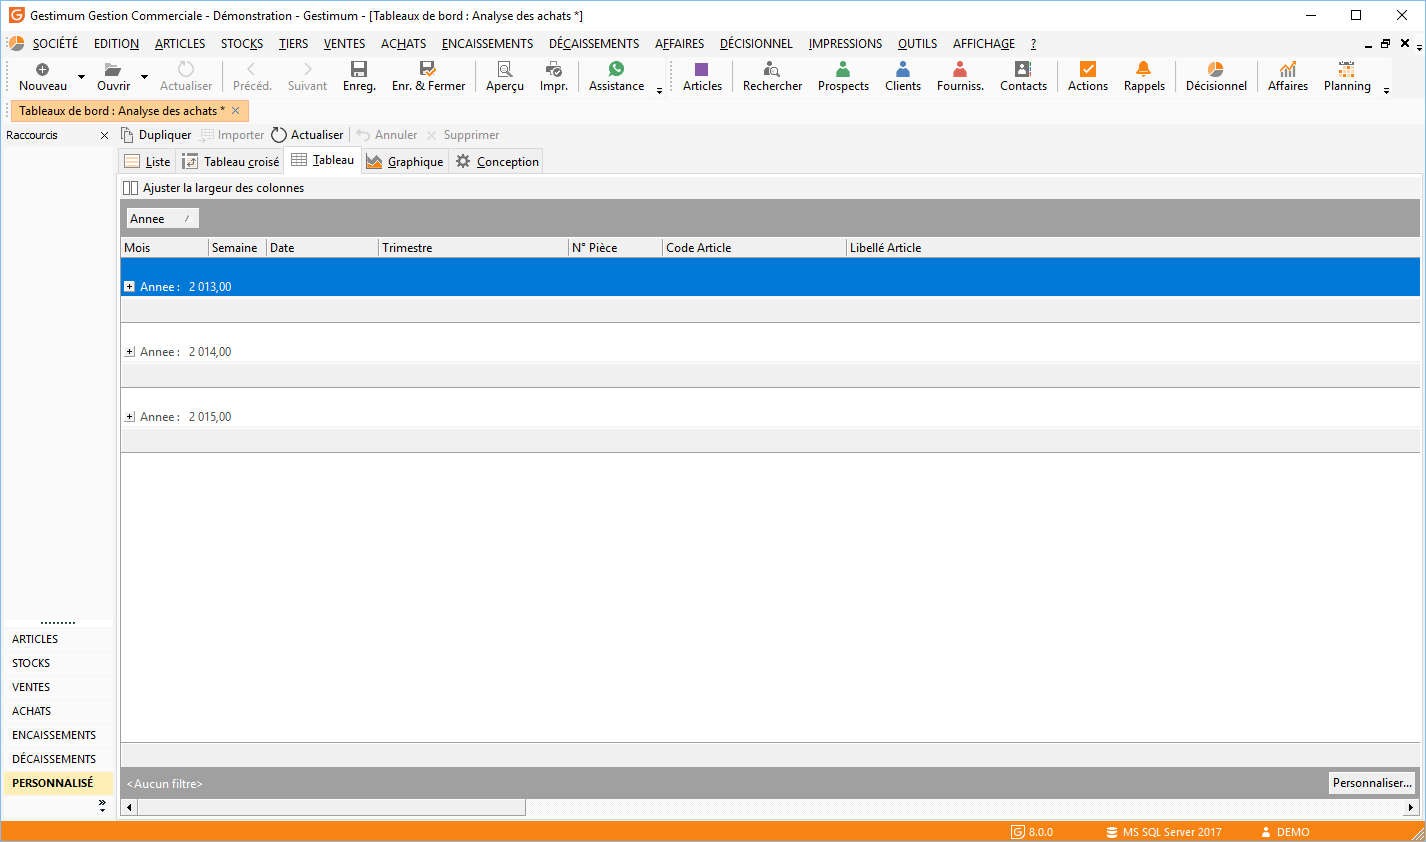Open the Planning toolbar icon
Viewport: 1426px width, 842px height.
[x=1347, y=76]
